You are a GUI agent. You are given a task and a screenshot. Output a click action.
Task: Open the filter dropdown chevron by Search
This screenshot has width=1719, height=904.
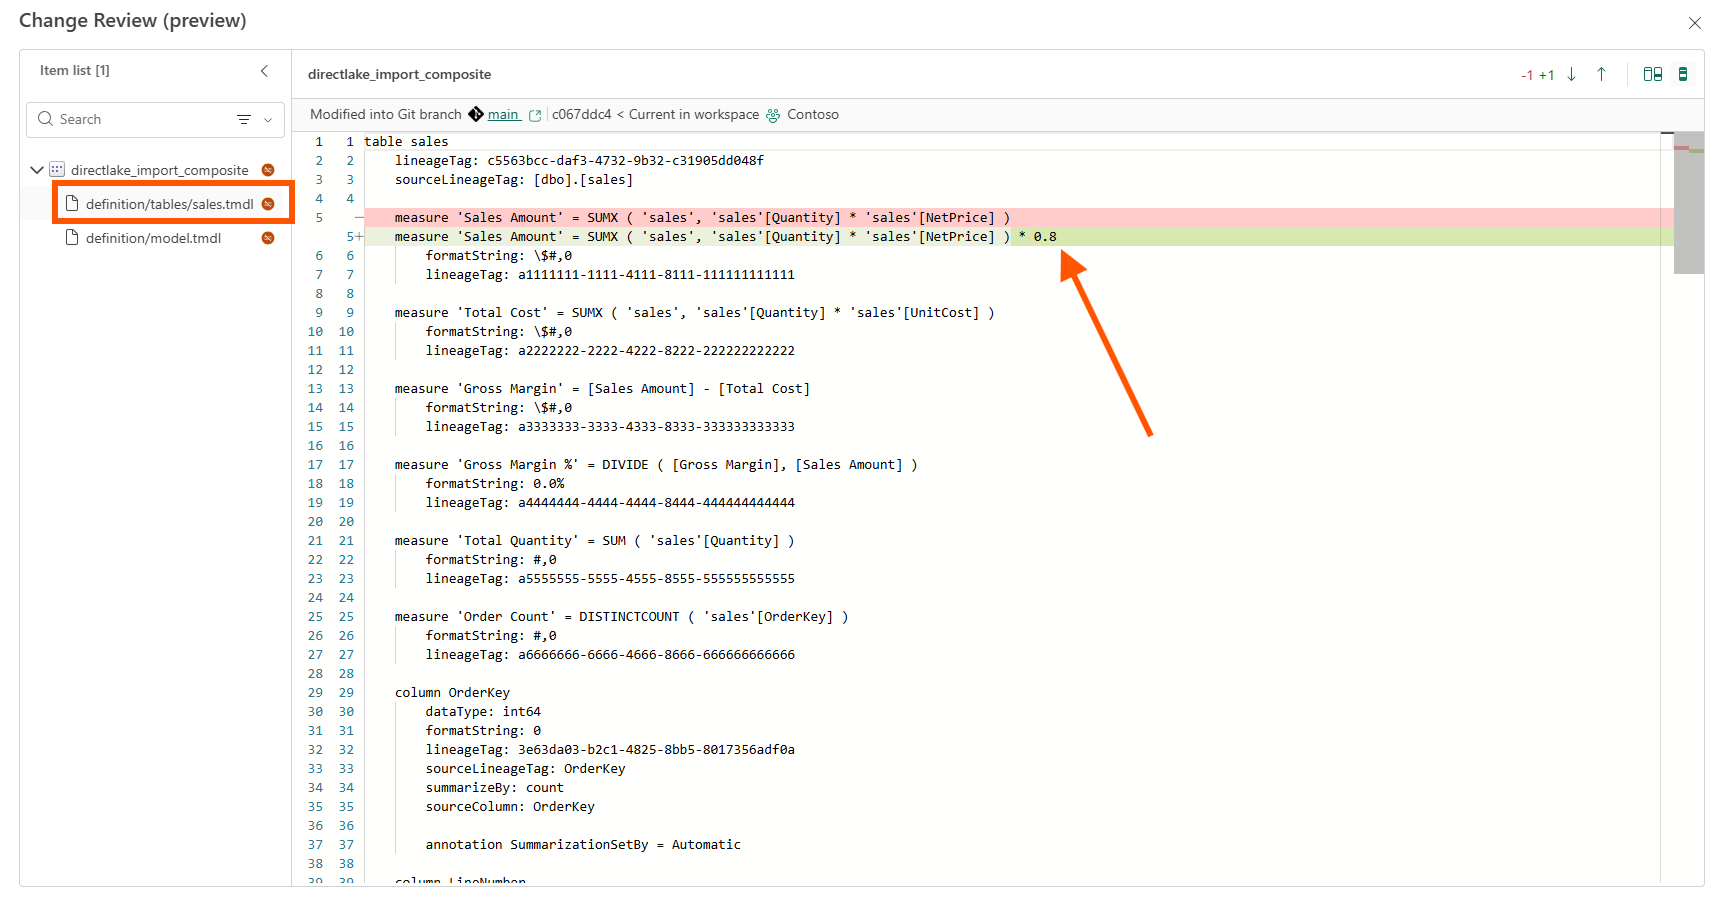click(268, 119)
